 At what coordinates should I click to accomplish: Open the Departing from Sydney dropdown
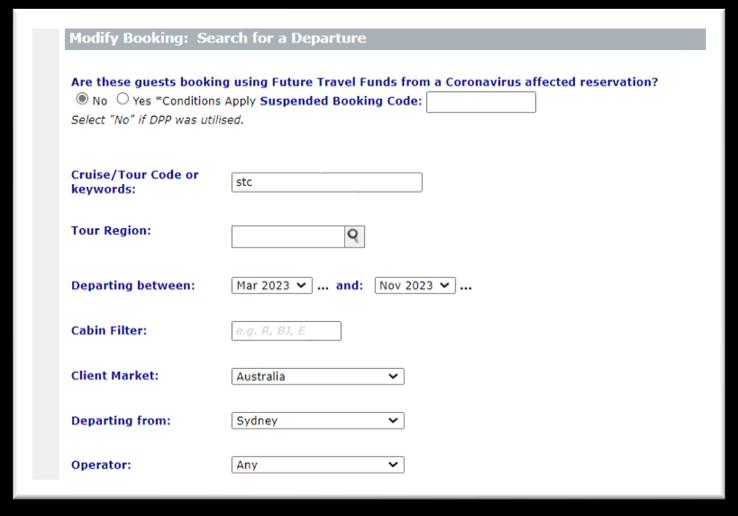(318, 420)
